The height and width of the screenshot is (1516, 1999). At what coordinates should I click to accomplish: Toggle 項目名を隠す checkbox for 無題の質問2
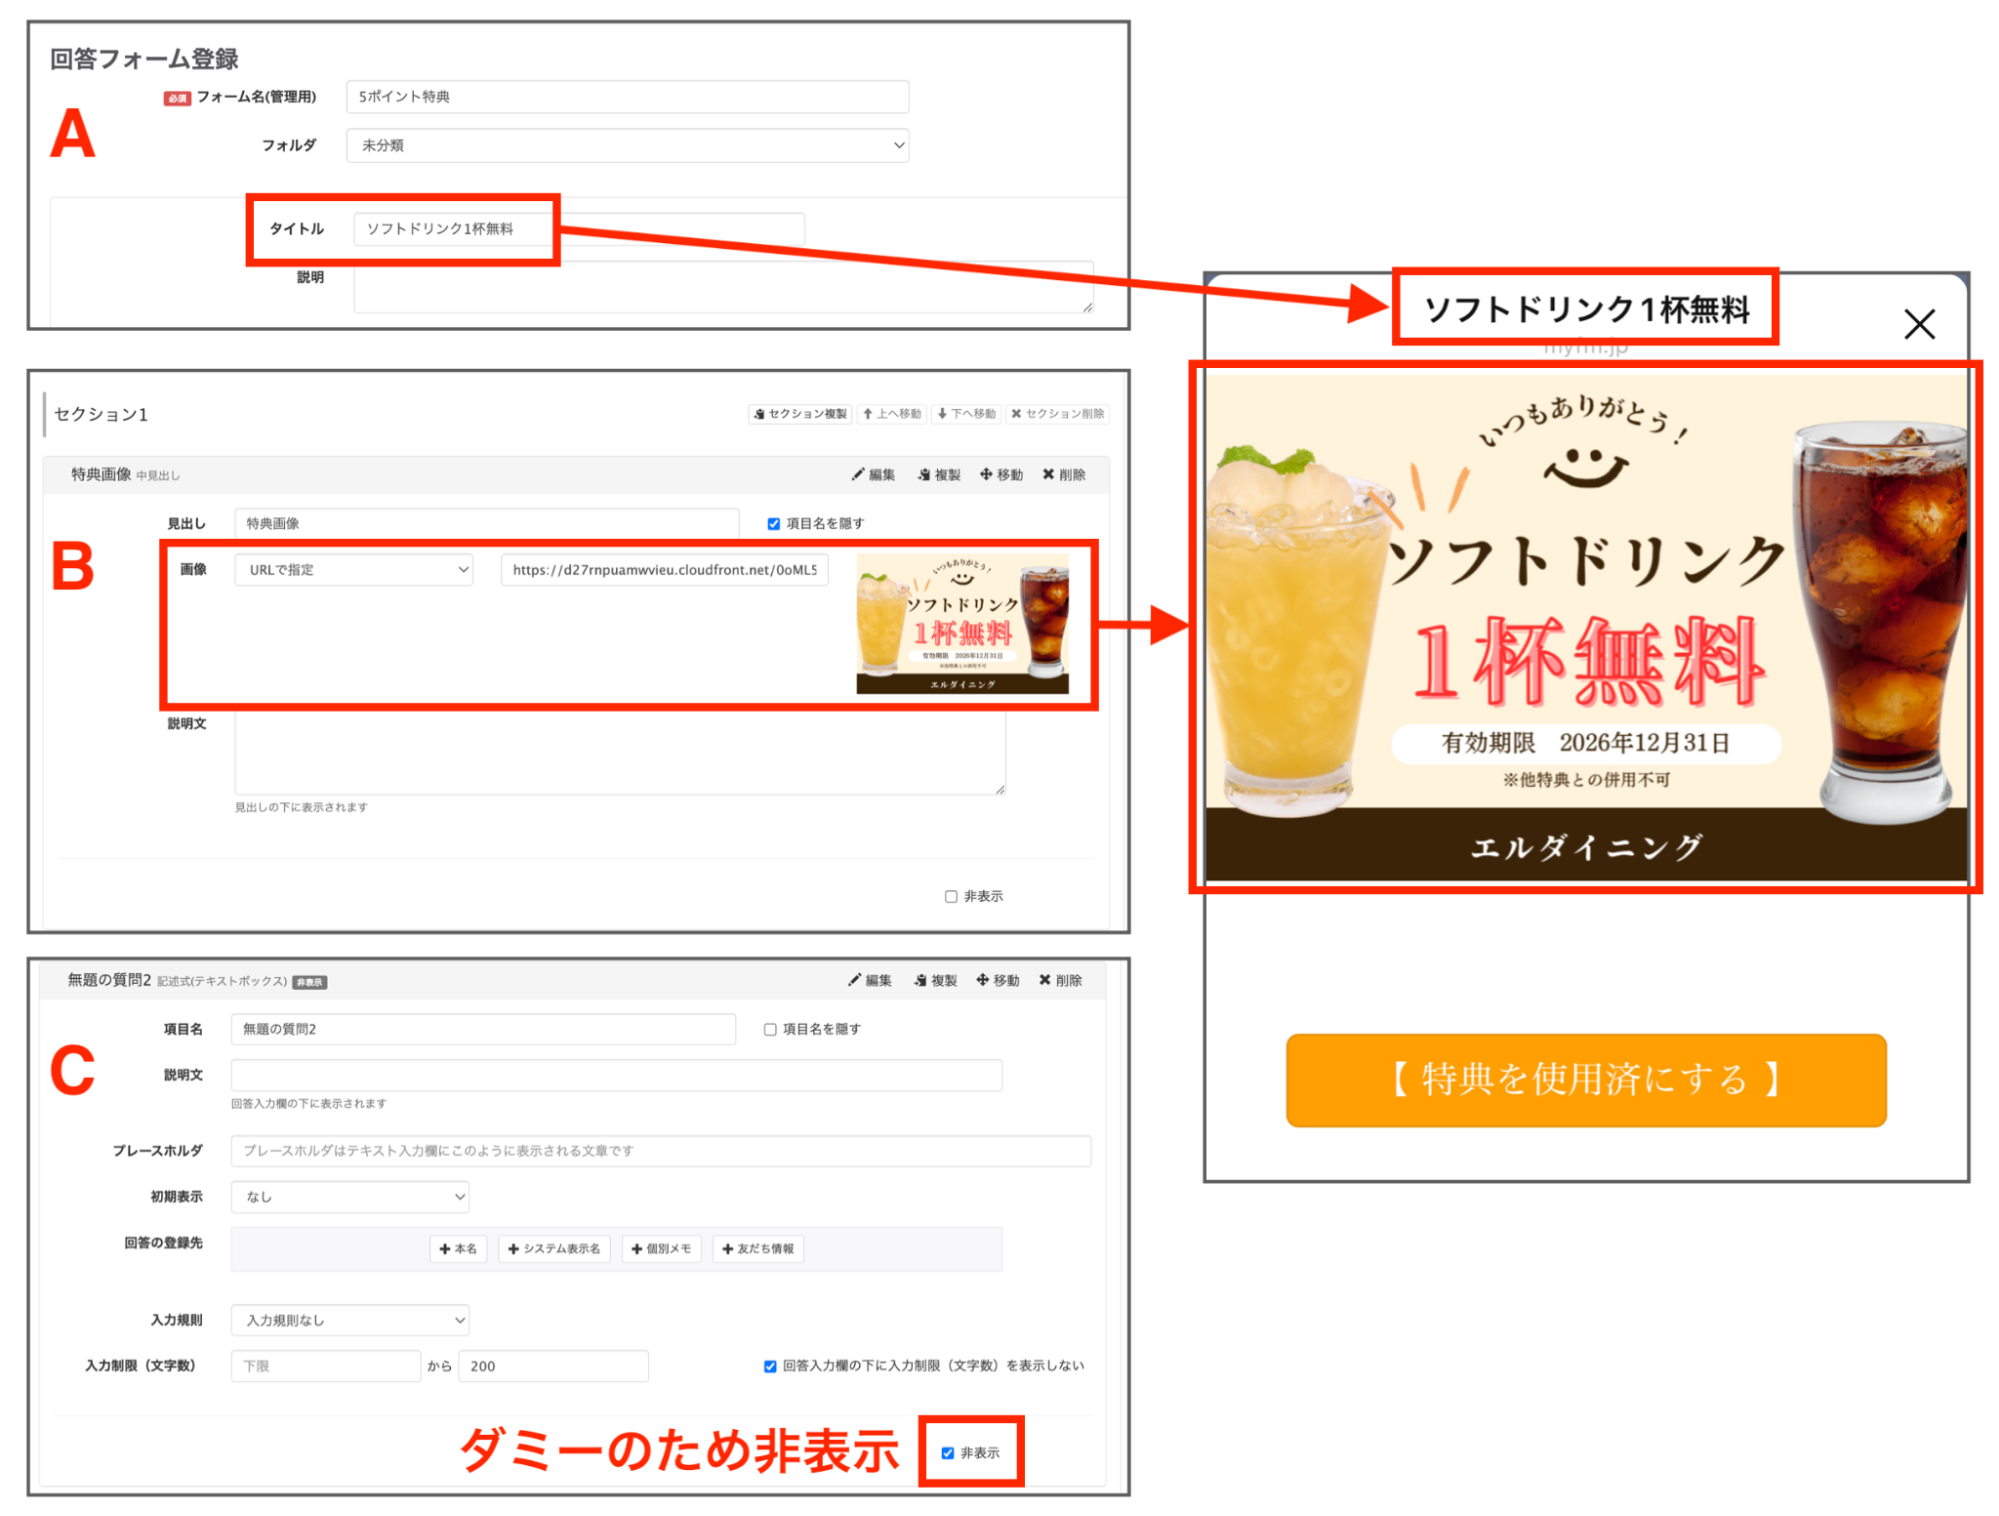point(770,1029)
